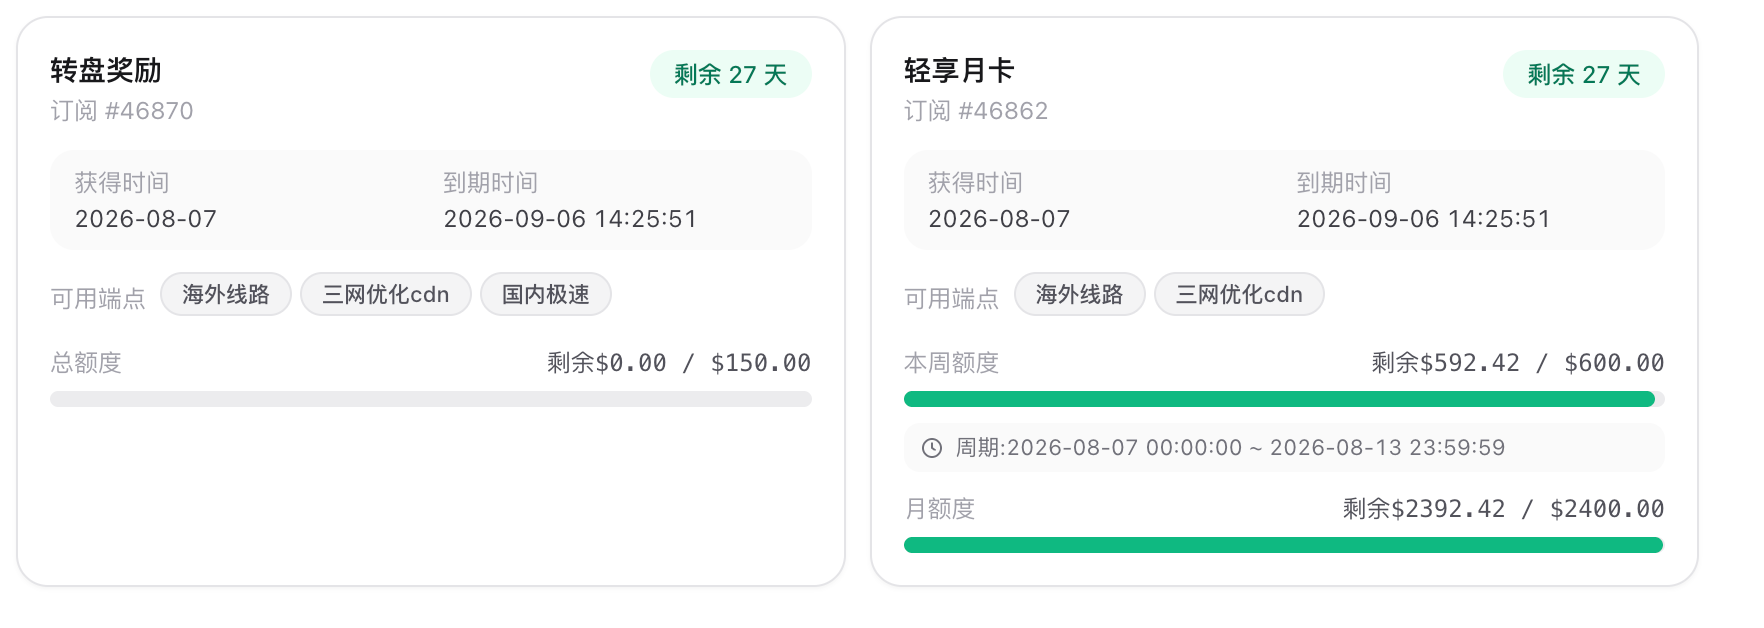Viewport: 1764px width, 628px height.
Task: Select the 三网优化cdn chip in 转盘奖励 card
Action: tap(386, 294)
